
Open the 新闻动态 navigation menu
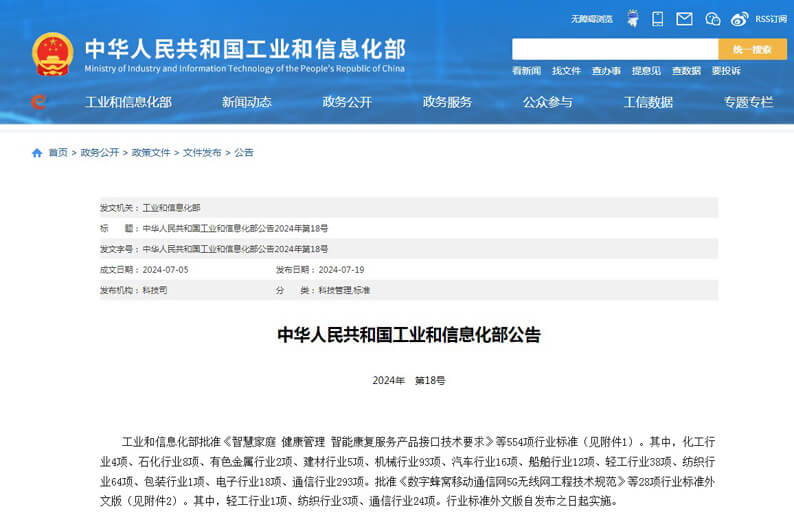pos(246,102)
